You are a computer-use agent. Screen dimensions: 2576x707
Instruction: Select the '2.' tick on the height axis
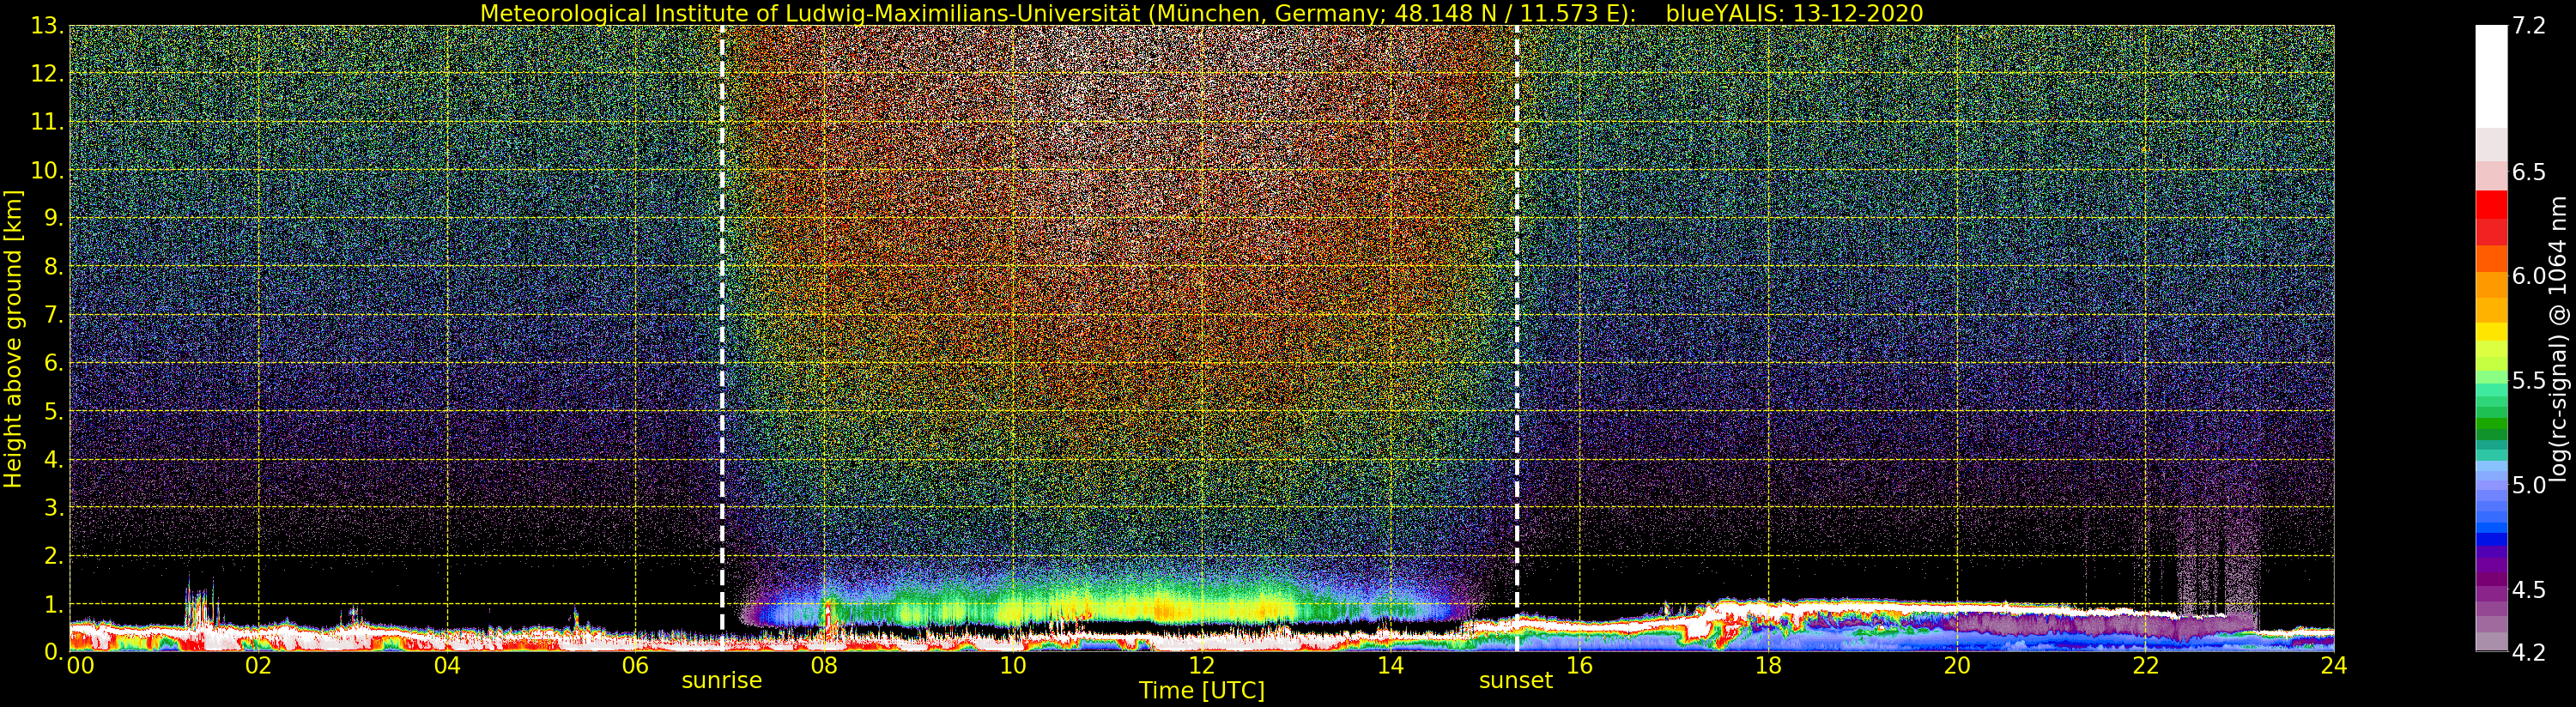pos(53,556)
